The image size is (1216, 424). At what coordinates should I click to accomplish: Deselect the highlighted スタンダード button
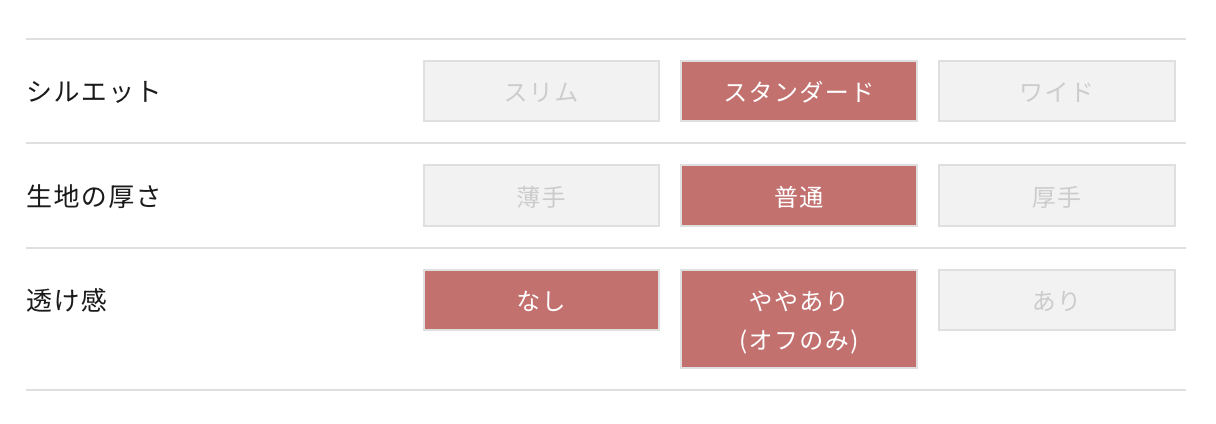coord(799,91)
